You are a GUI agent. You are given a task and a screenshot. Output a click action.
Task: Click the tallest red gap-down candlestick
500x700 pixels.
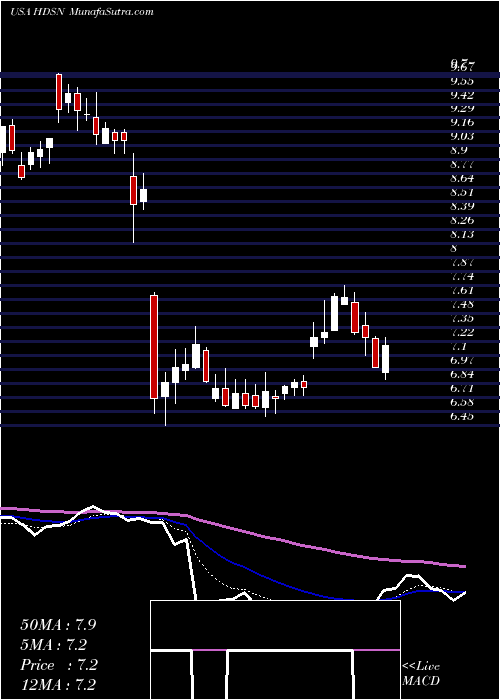coord(154,346)
